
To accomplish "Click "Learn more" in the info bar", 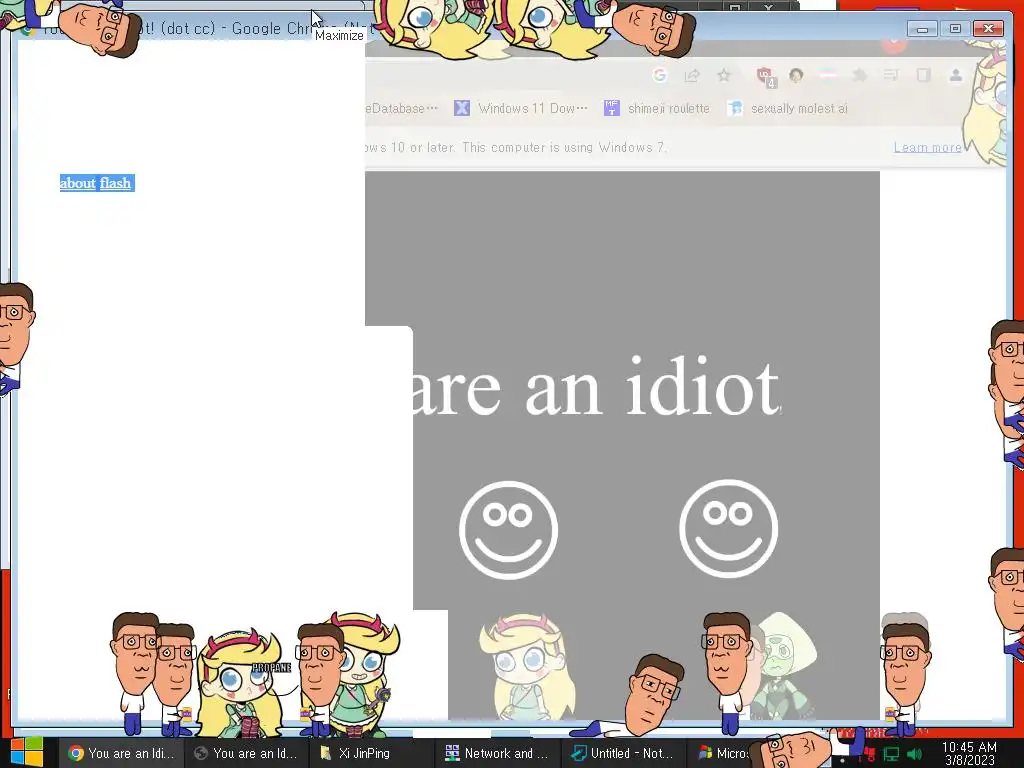I will (x=927, y=148).
